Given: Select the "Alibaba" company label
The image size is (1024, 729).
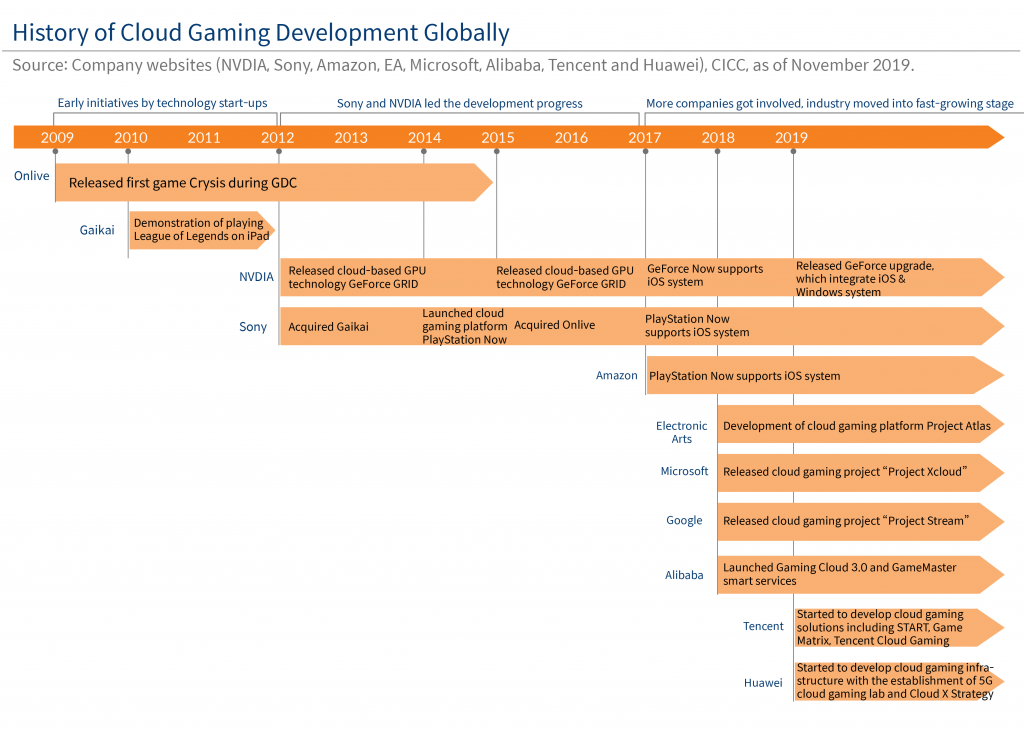Looking at the screenshot, I should coord(684,575).
